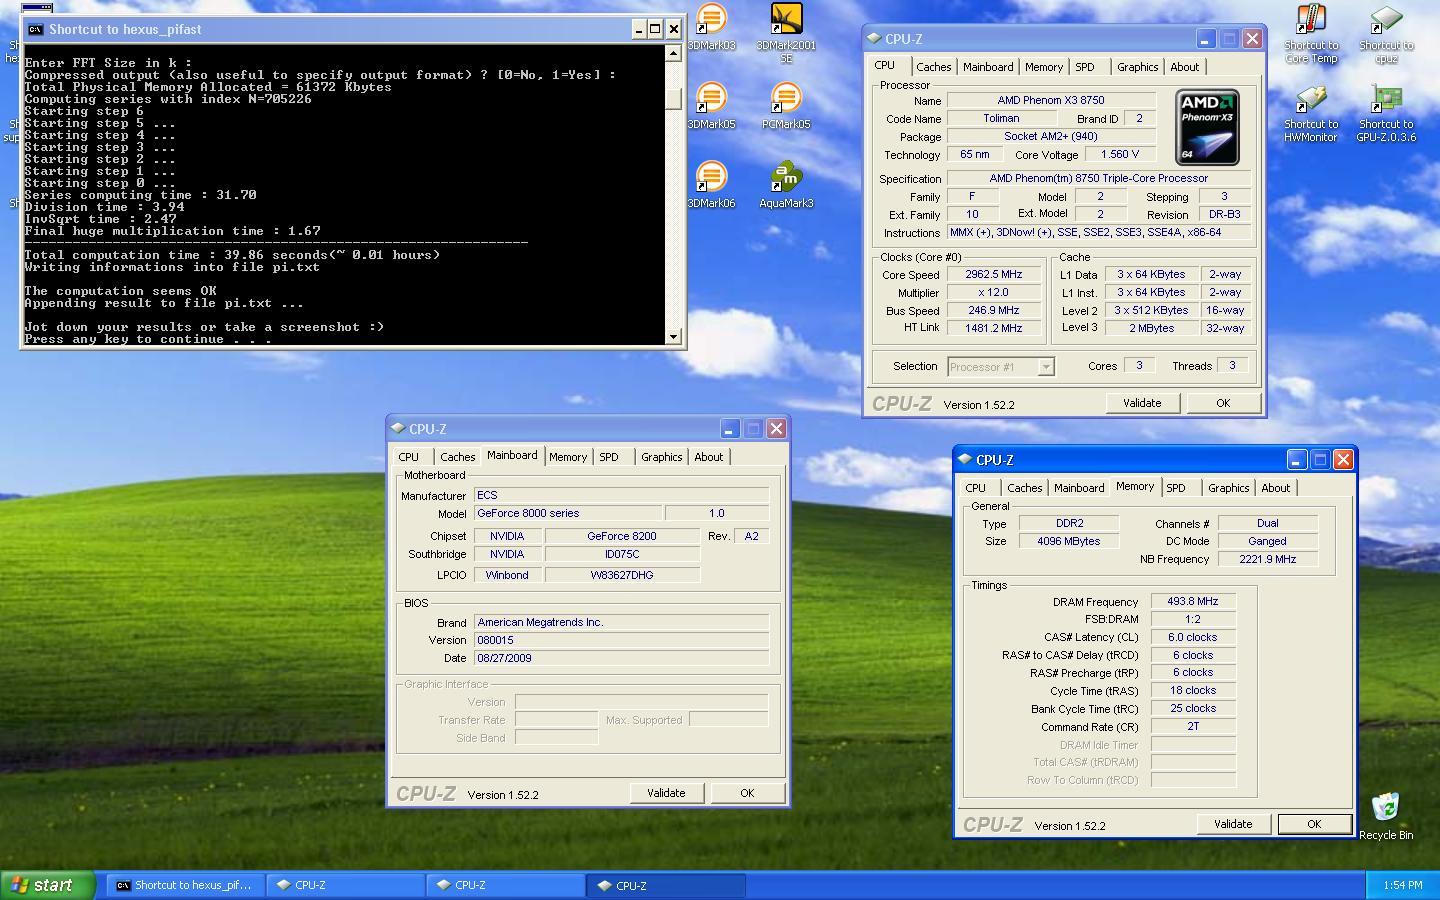1440x900 pixels.
Task: Click Validate in the Memory window
Action: pos(1233,824)
